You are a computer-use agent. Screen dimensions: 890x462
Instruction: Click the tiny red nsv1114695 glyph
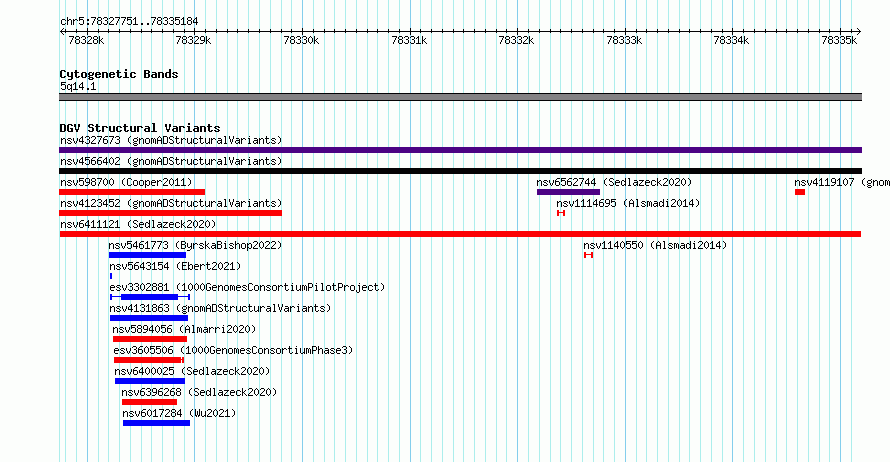pos(561,213)
